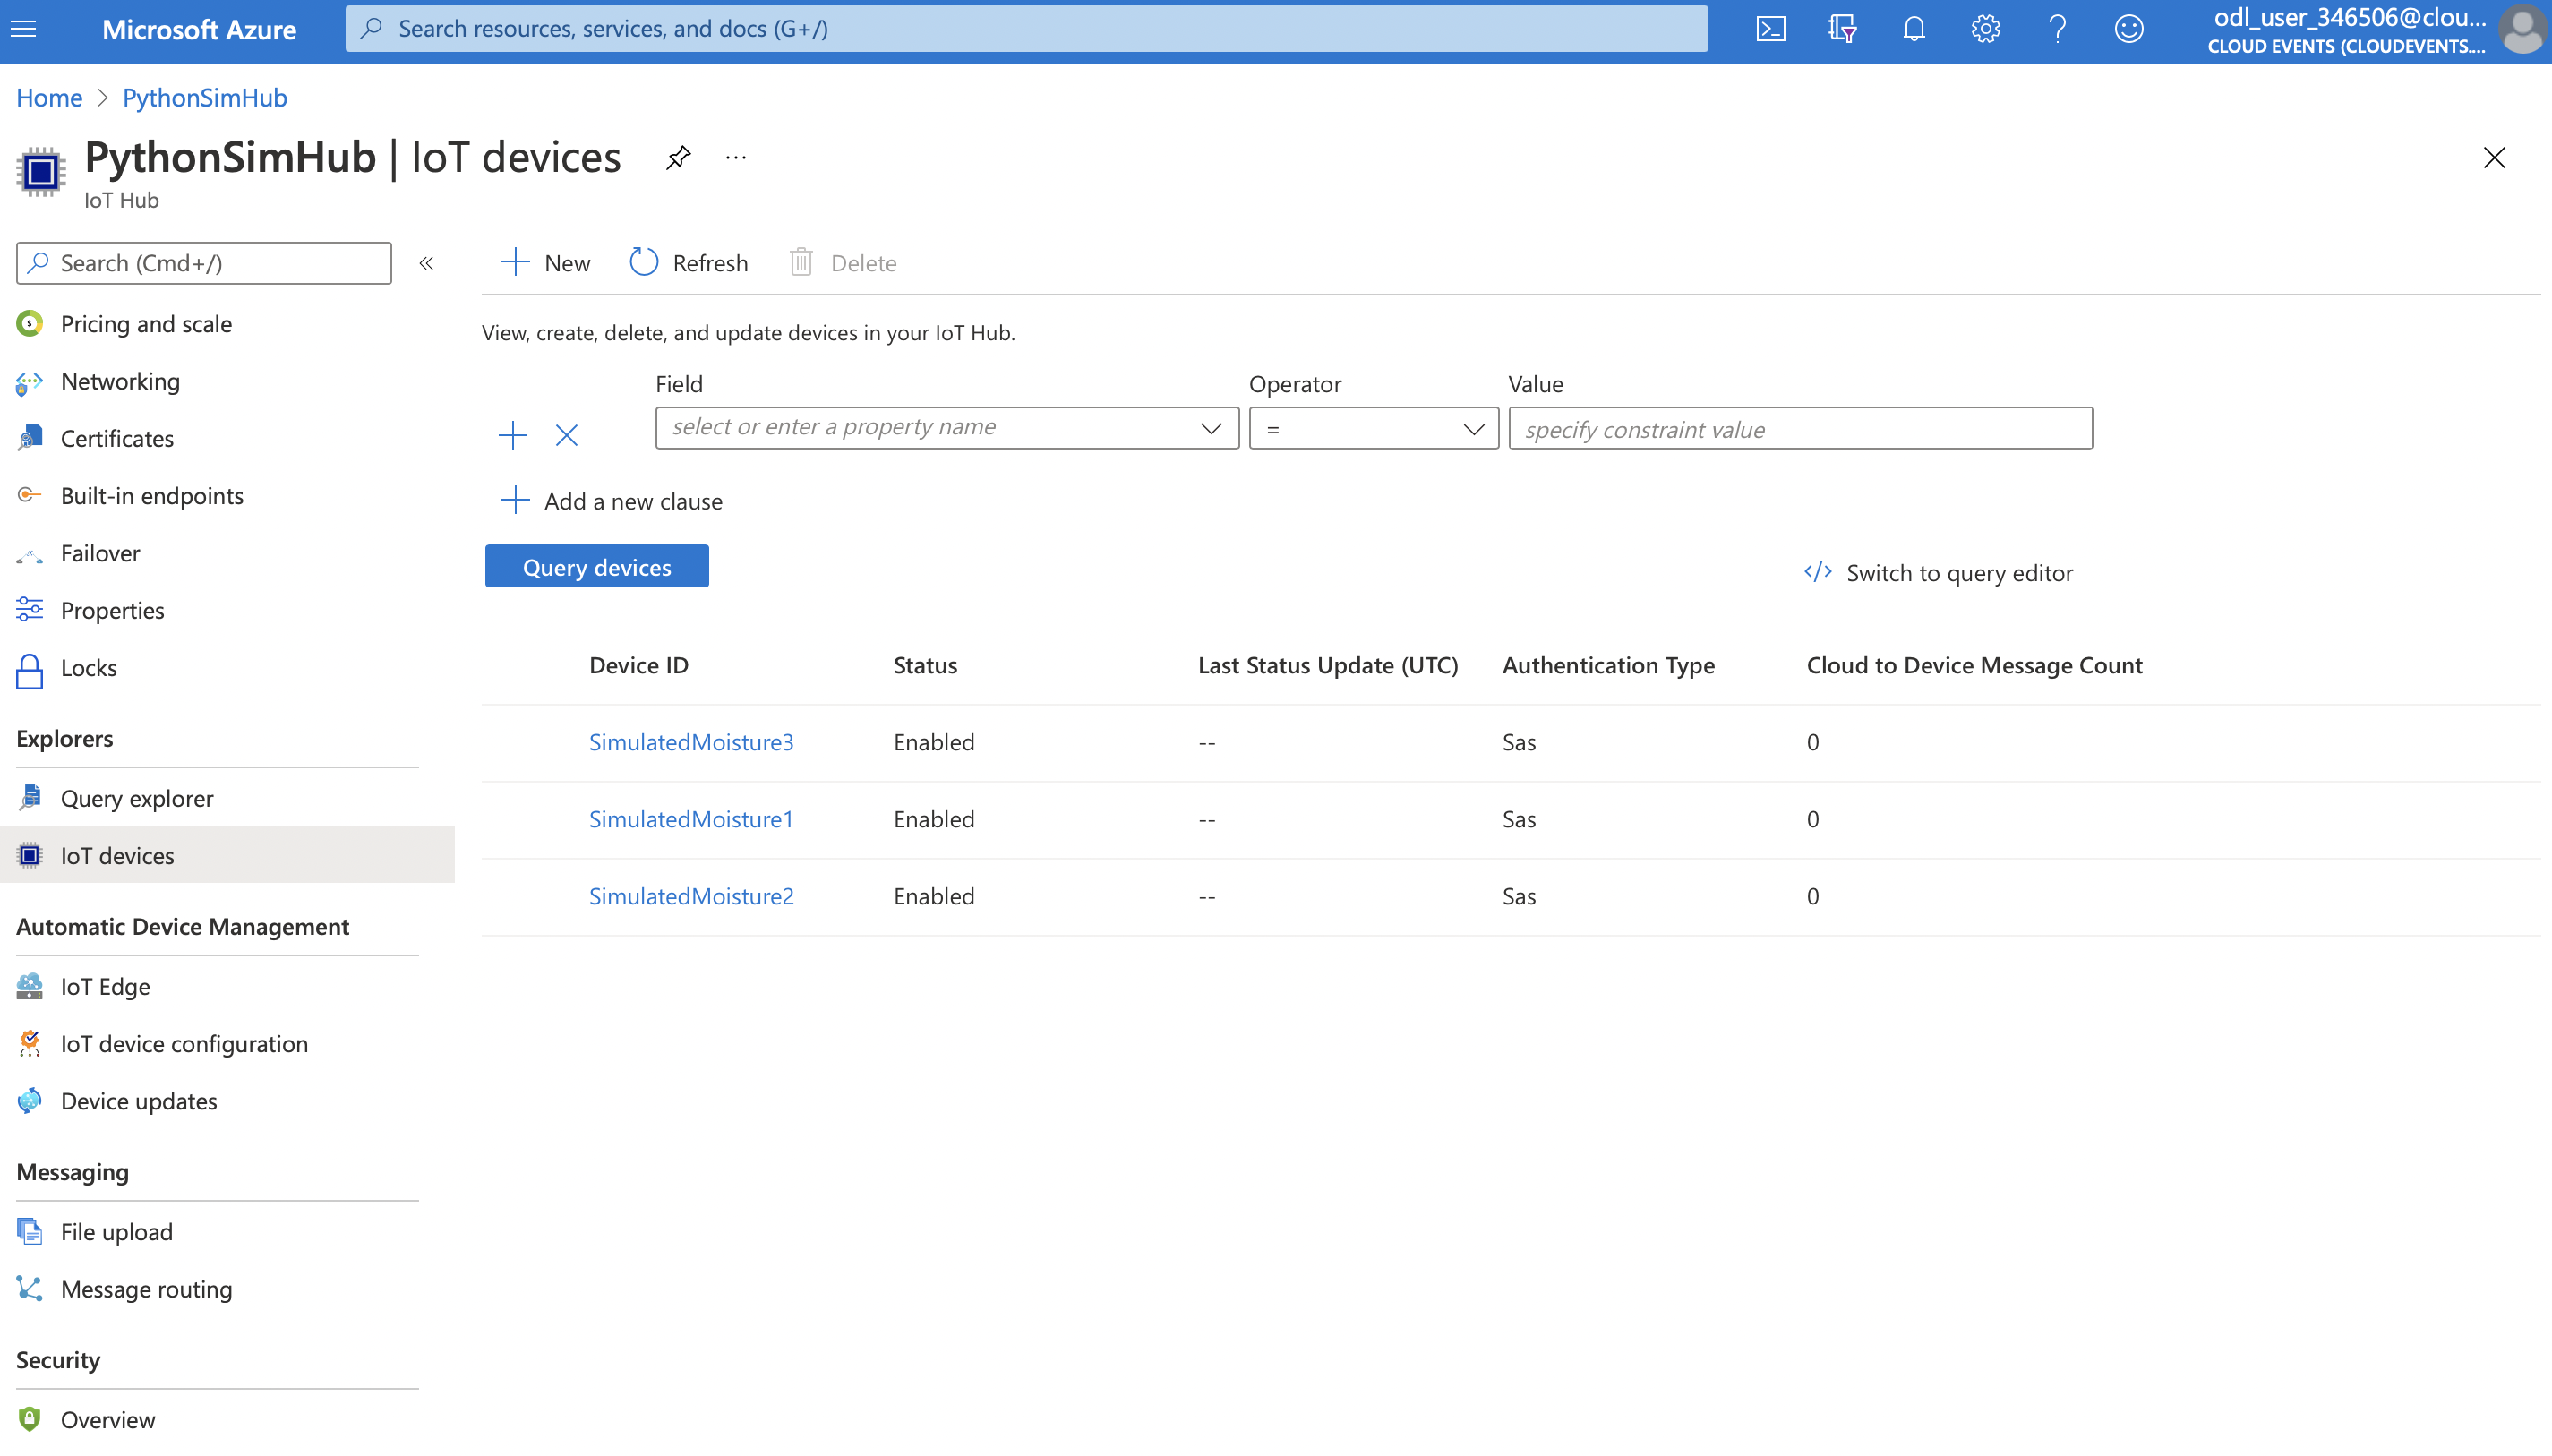Pin the PythonSimHub blade
This screenshot has width=2552, height=1456.
(x=678, y=157)
